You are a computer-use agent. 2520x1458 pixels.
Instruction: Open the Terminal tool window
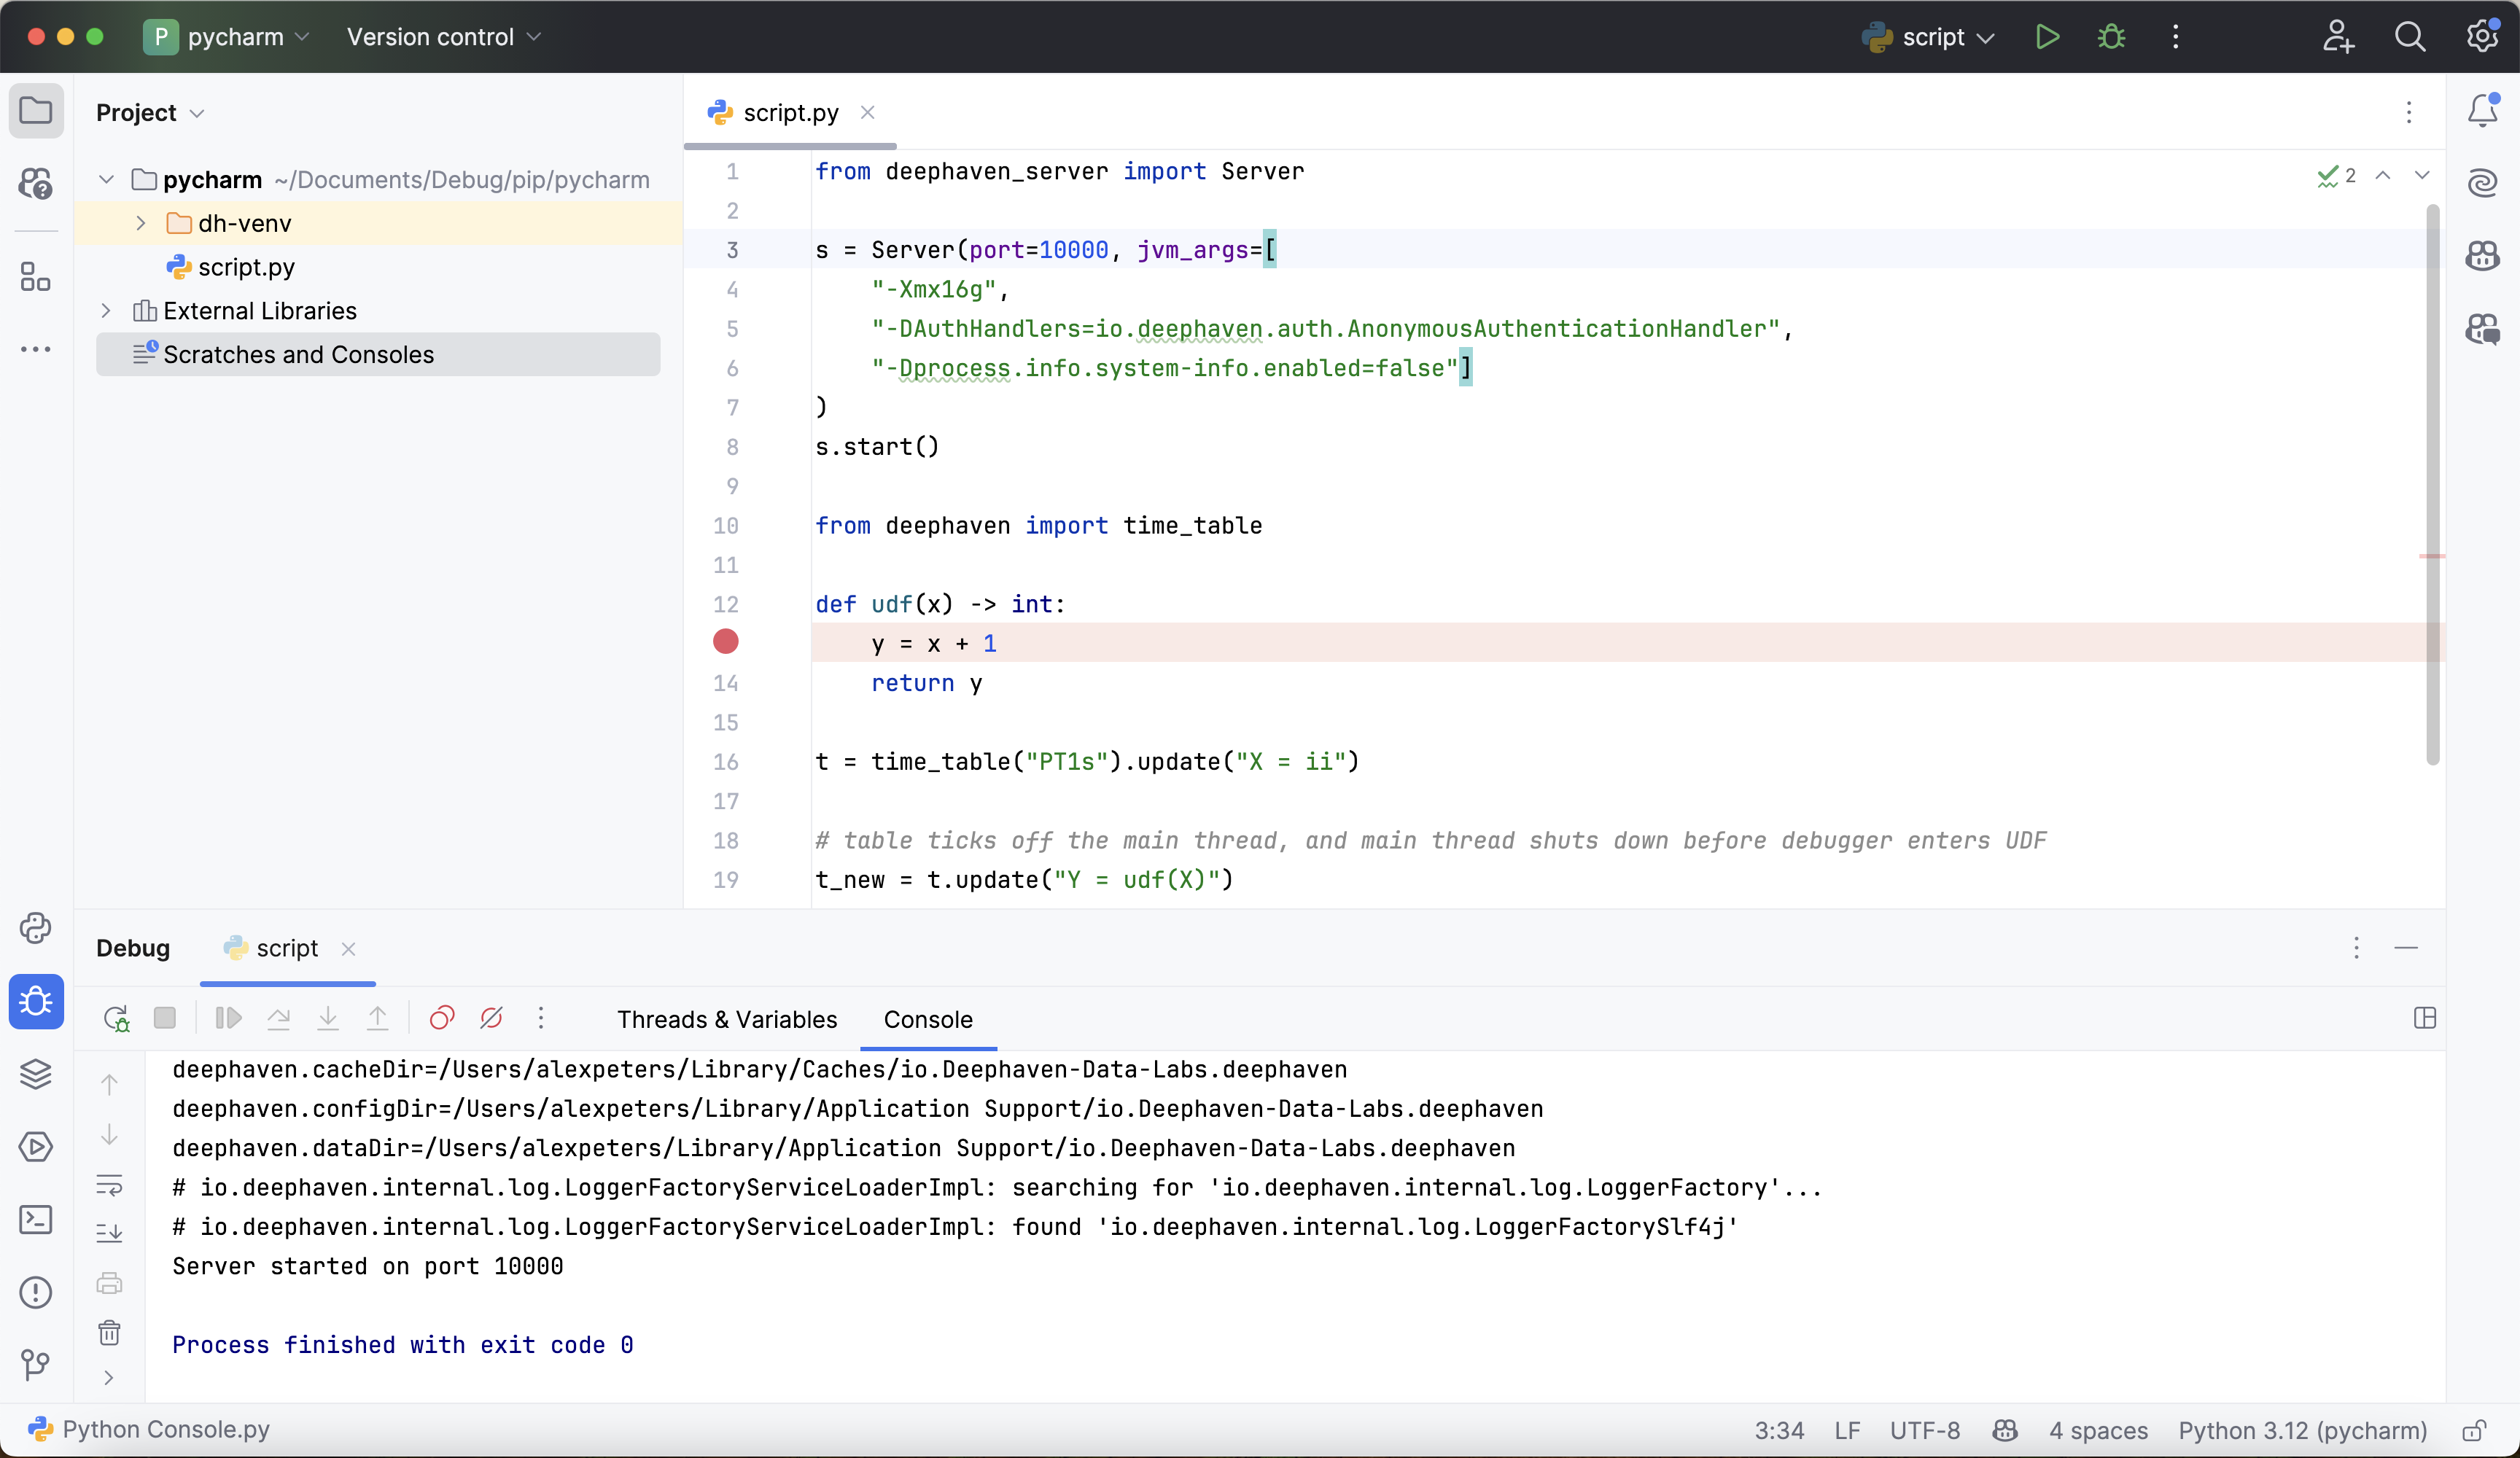click(x=36, y=1220)
